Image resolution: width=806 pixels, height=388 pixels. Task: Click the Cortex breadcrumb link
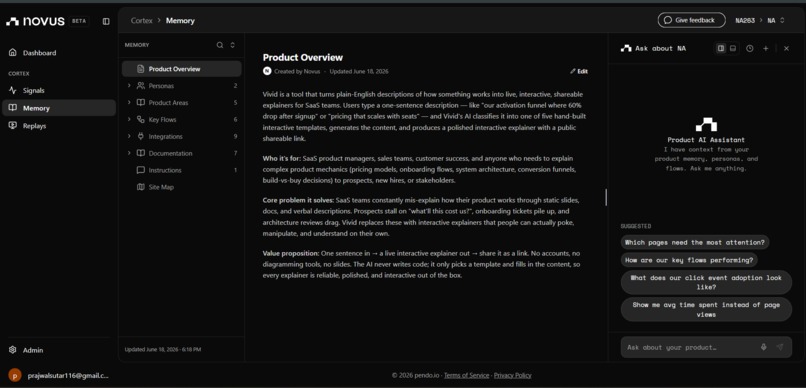[x=141, y=21]
